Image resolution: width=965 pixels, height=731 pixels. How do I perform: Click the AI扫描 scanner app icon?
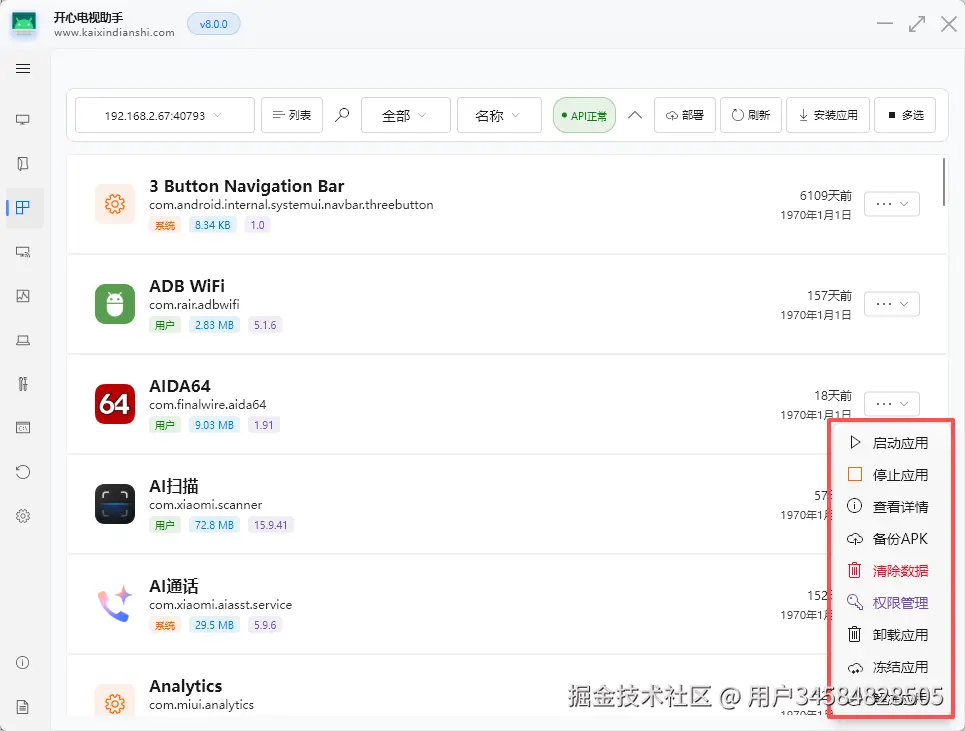point(115,504)
